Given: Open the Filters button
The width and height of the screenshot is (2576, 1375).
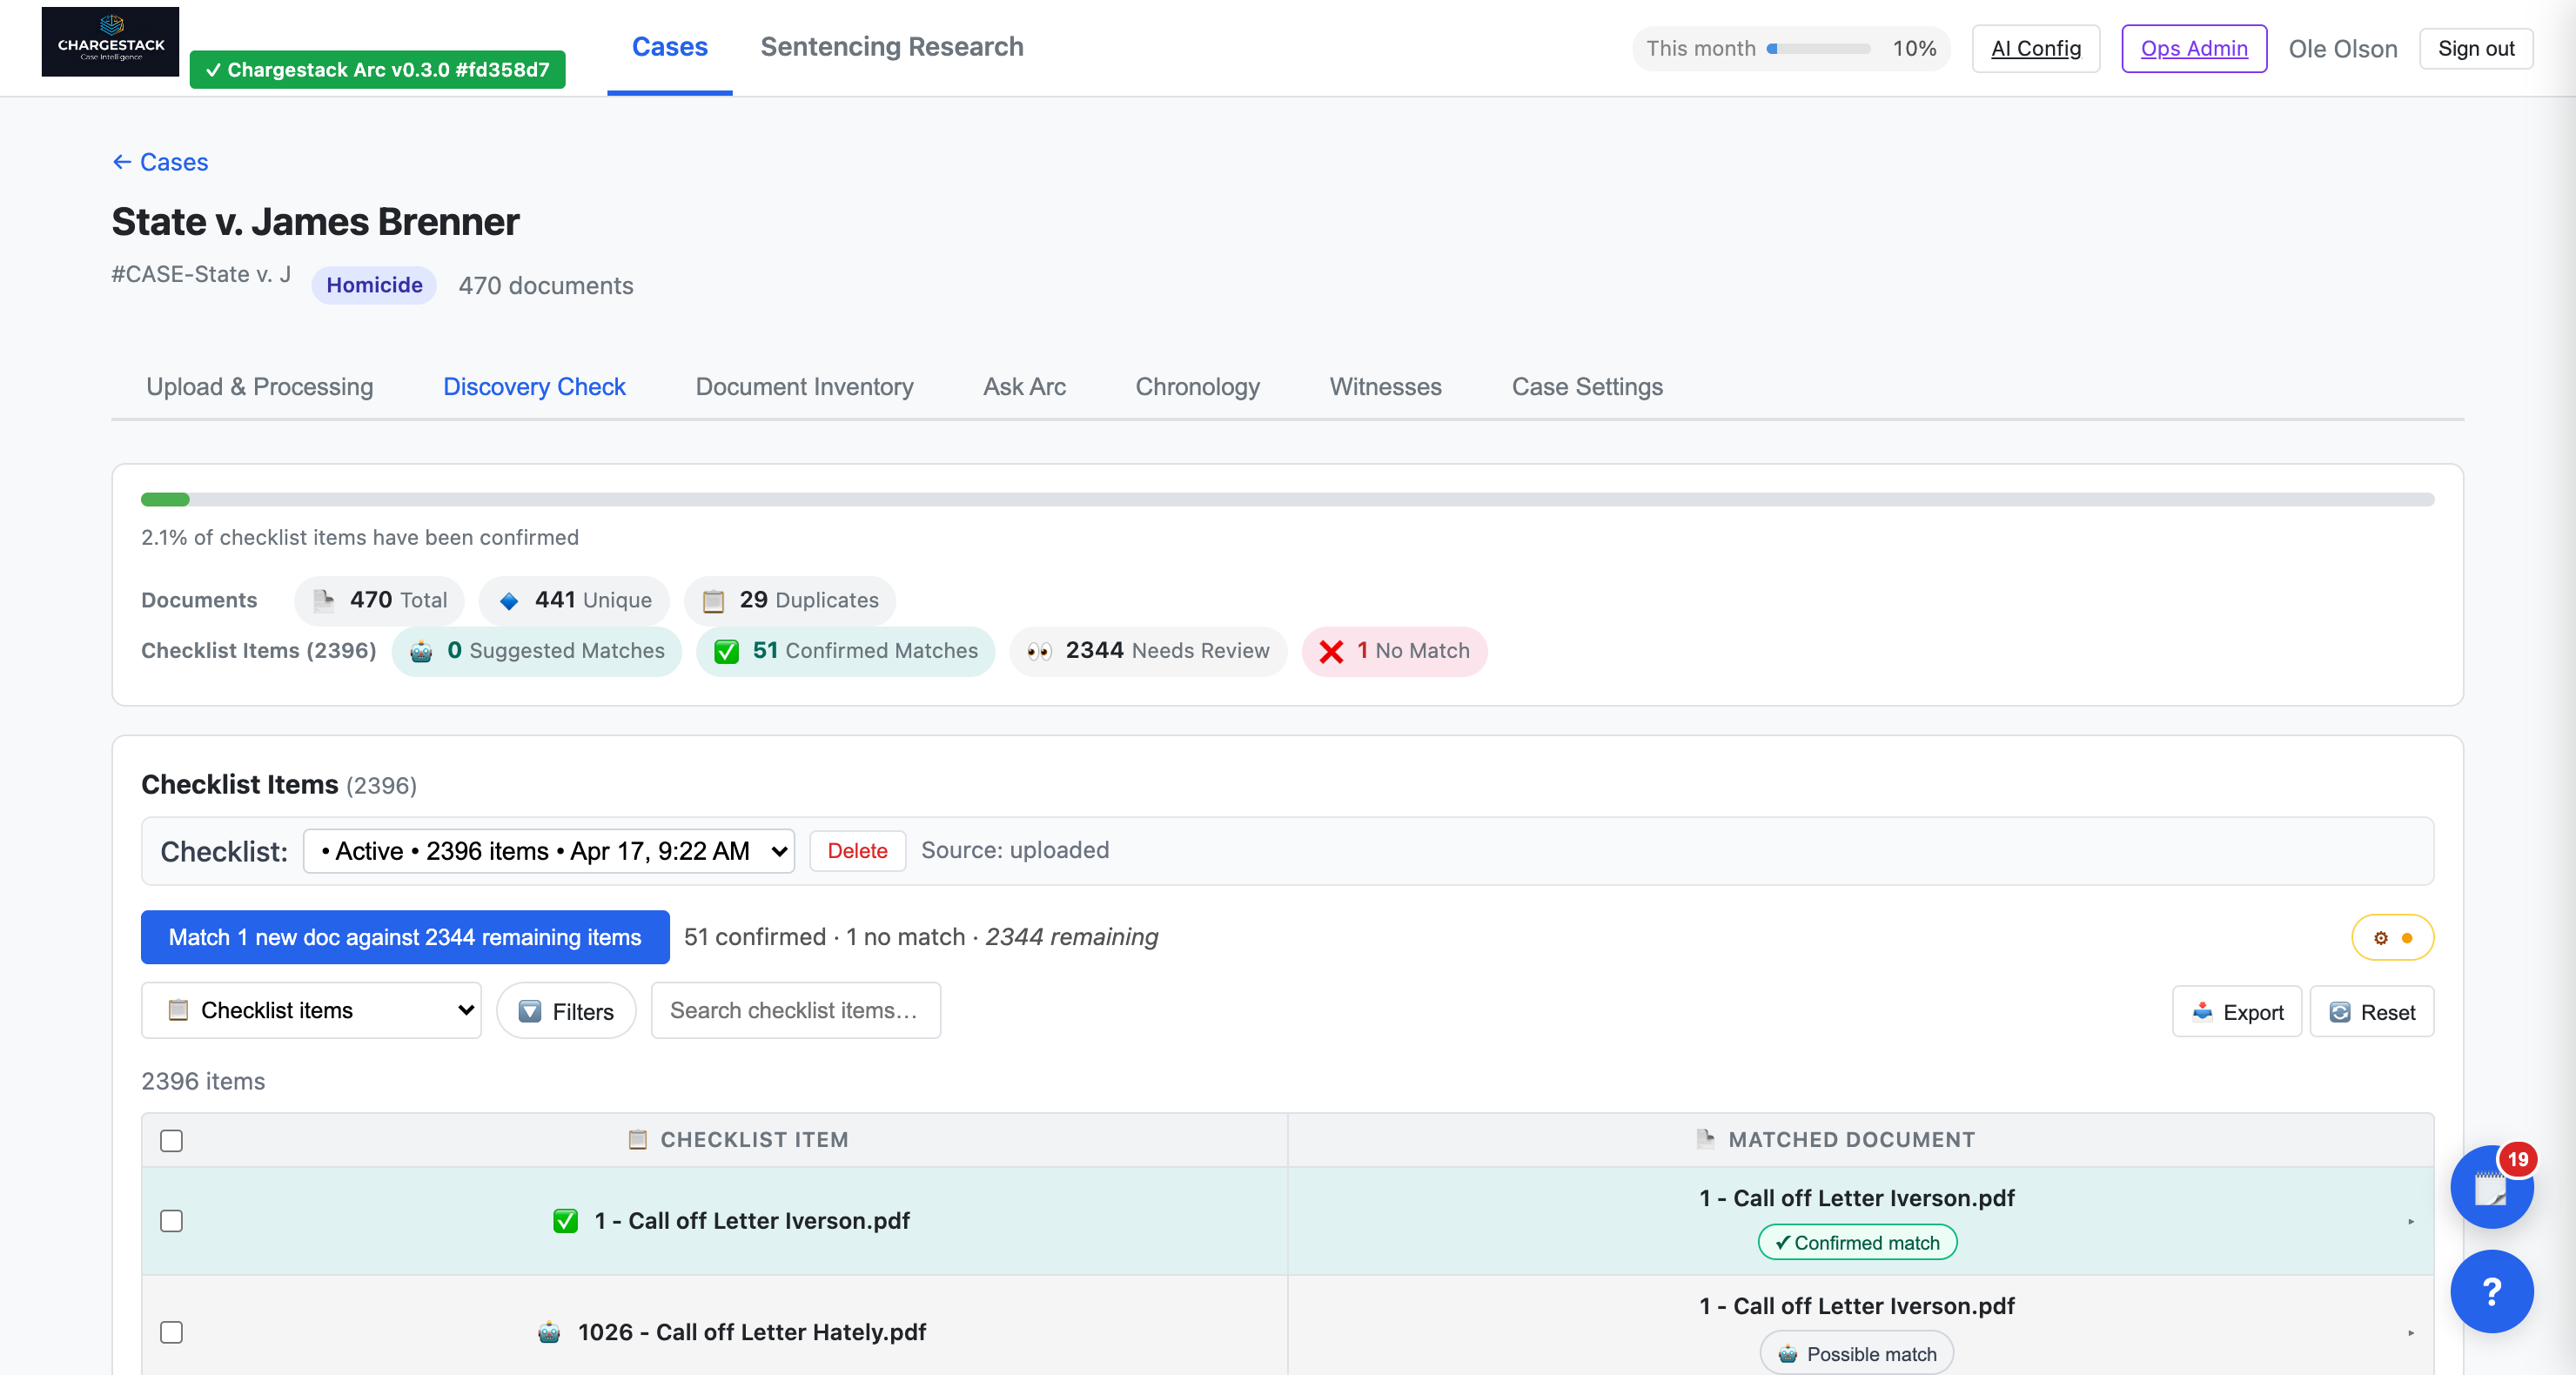Looking at the screenshot, I should [566, 1011].
